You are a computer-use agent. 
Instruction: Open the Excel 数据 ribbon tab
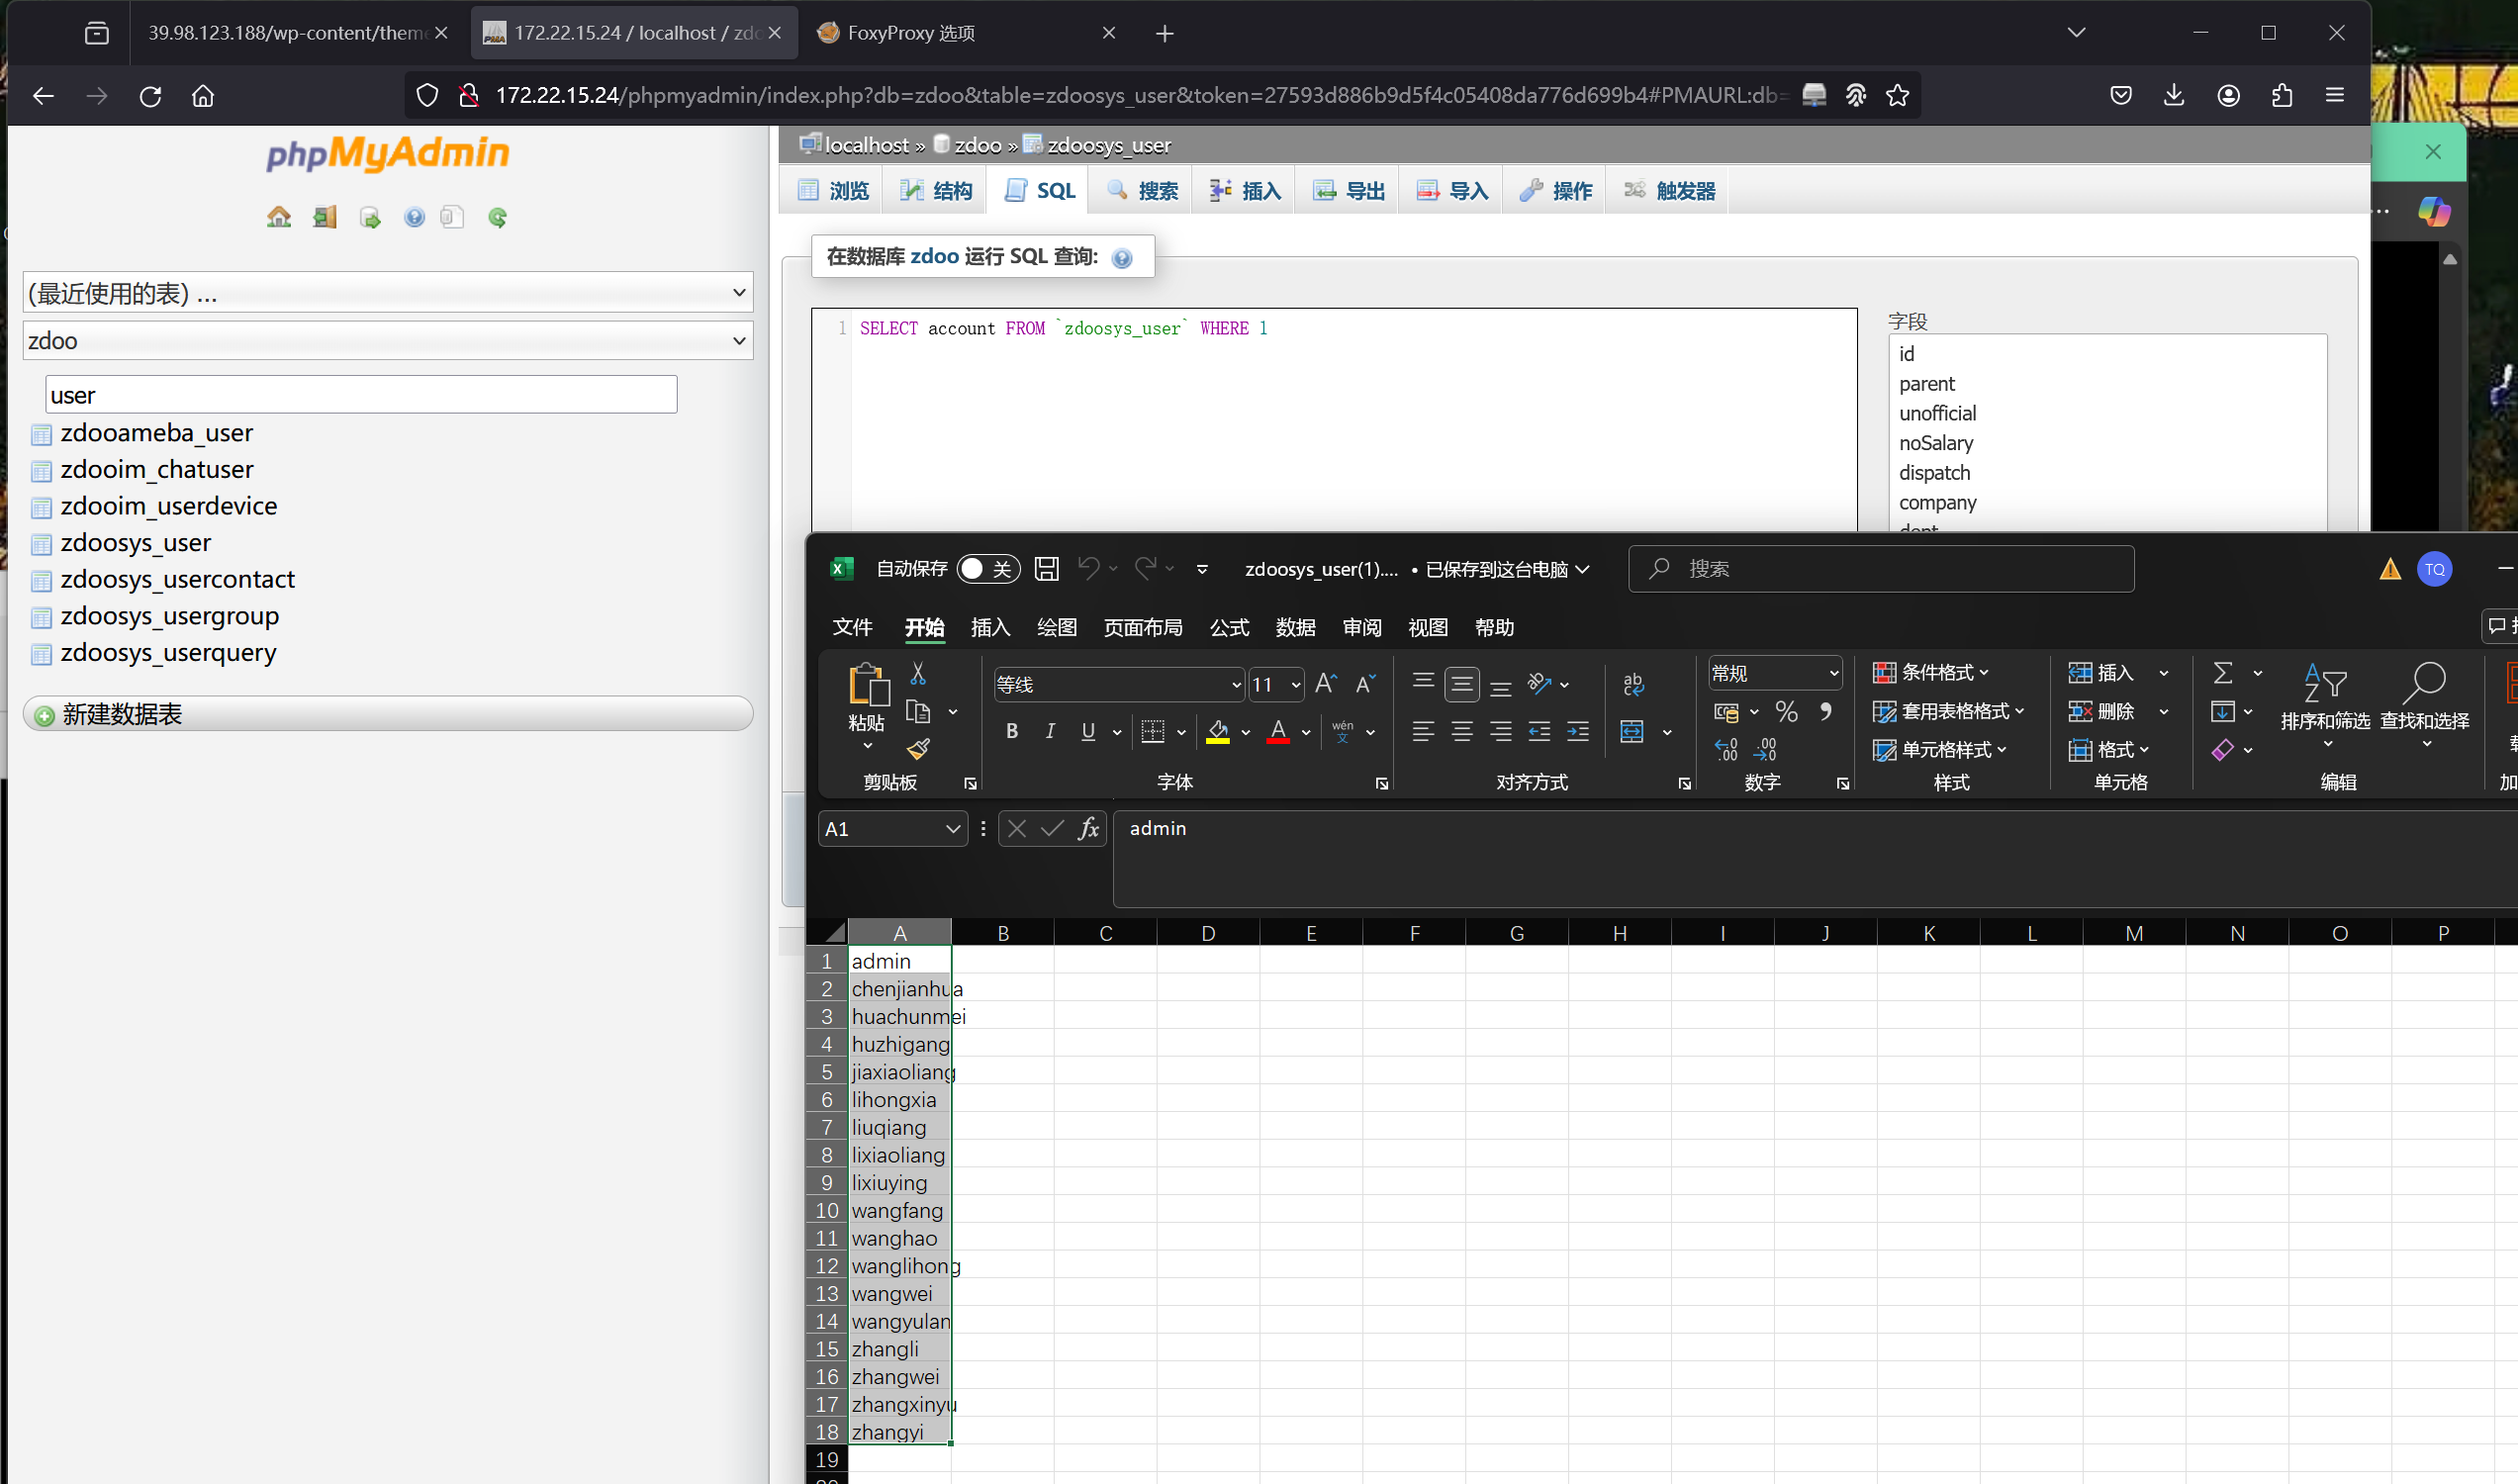[x=1295, y=627]
